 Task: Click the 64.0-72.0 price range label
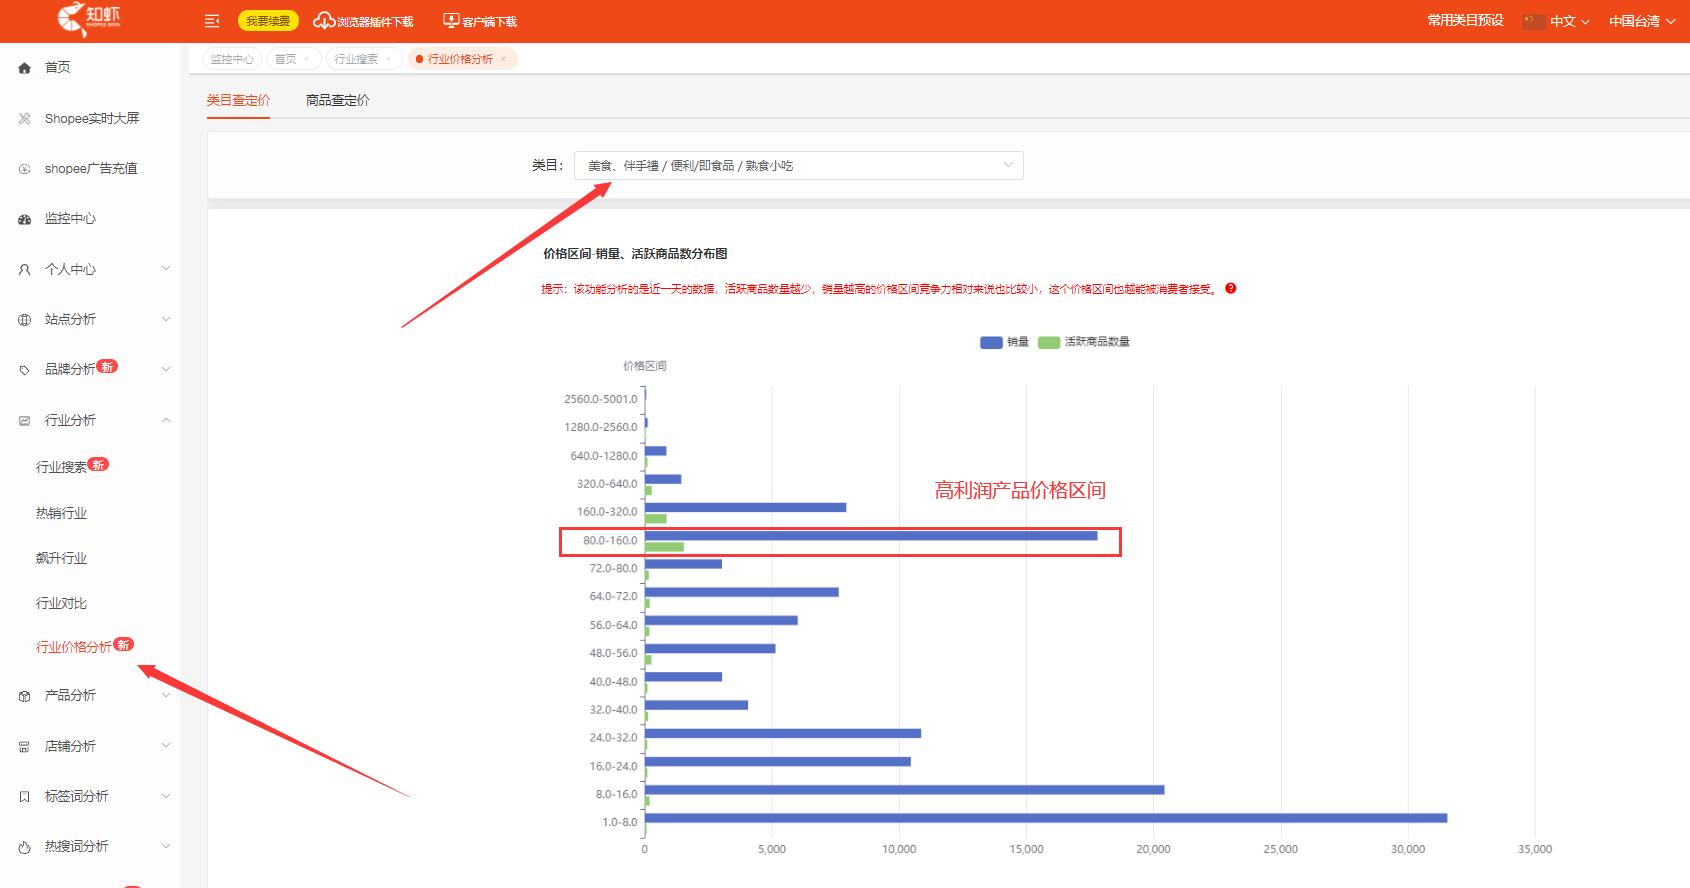pyautogui.click(x=613, y=596)
